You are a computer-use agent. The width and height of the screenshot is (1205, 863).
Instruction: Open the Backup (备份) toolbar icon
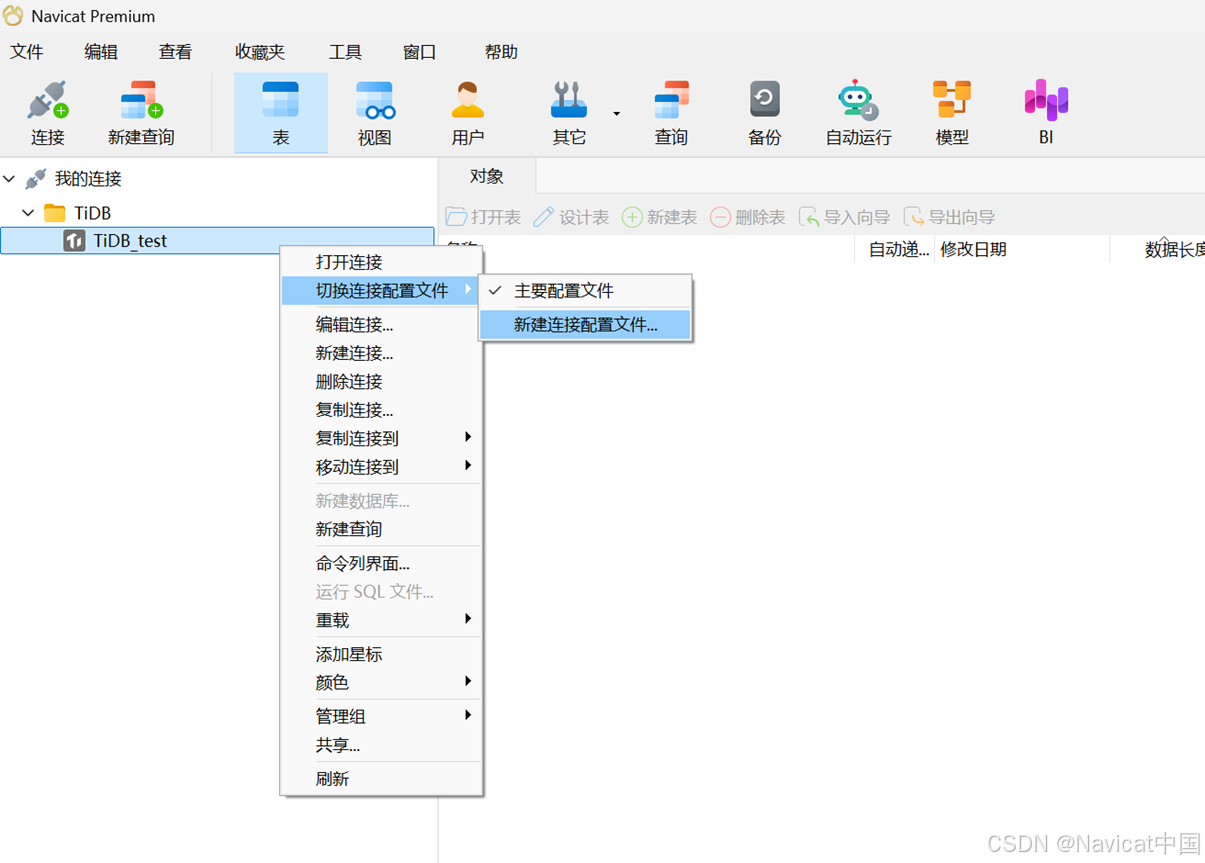coord(764,100)
